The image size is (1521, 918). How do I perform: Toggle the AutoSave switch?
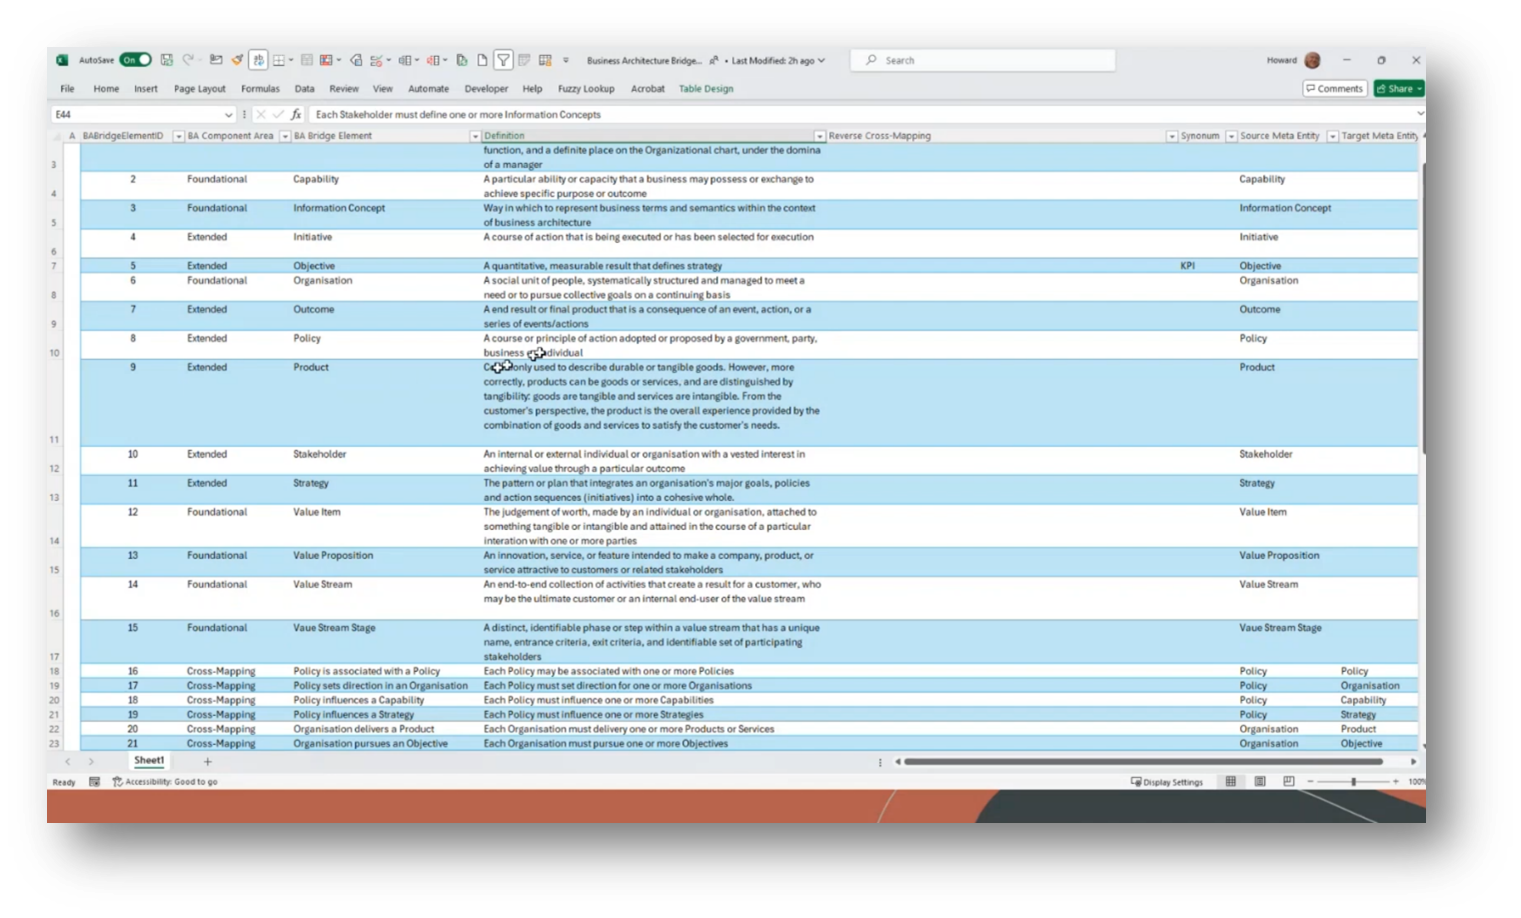135,60
